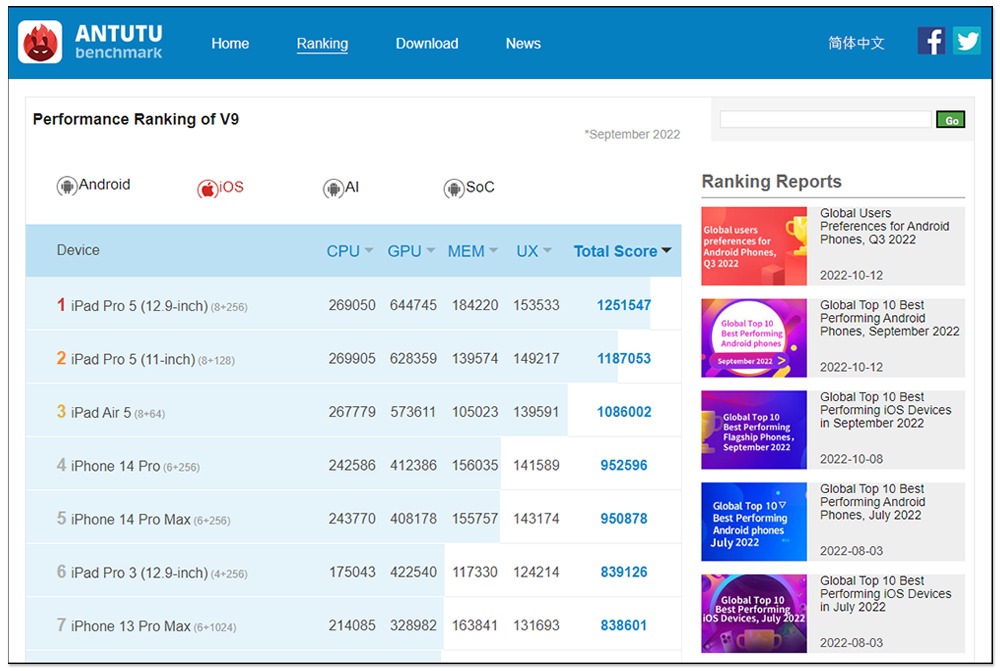Screen dimensions: 1000x671
Task: Open Best Performing Android Phones, July 2022 report
Action: click(x=872, y=502)
